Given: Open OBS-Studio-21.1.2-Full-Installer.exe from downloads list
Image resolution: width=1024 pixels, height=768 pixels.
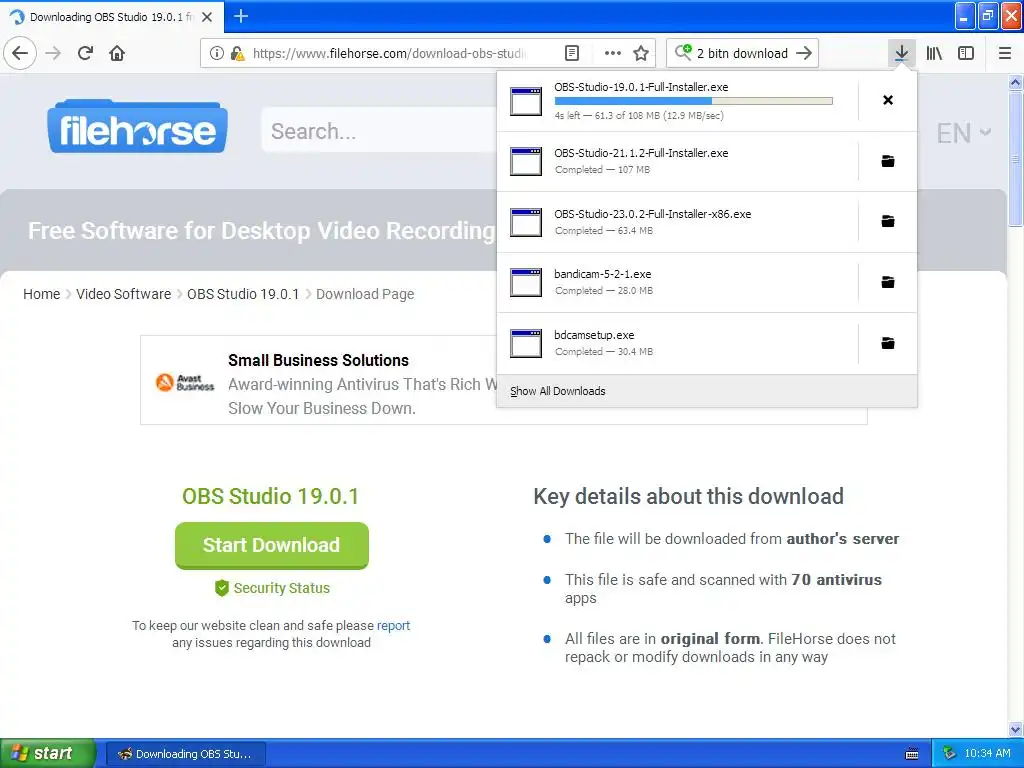Looking at the screenshot, I should tap(677, 161).
